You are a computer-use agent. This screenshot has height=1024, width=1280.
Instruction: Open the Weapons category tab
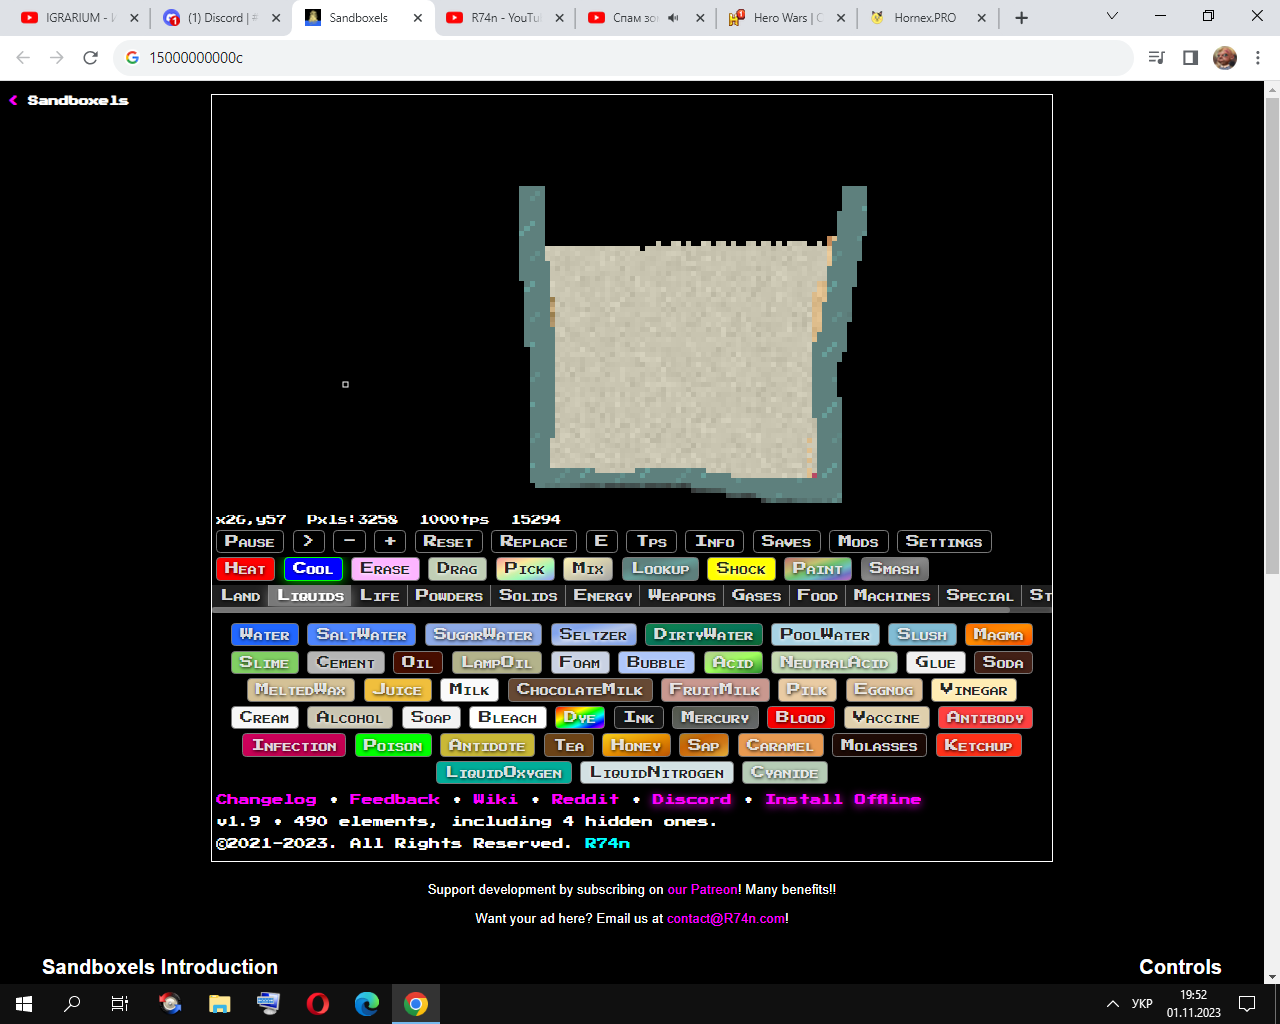[682, 596]
